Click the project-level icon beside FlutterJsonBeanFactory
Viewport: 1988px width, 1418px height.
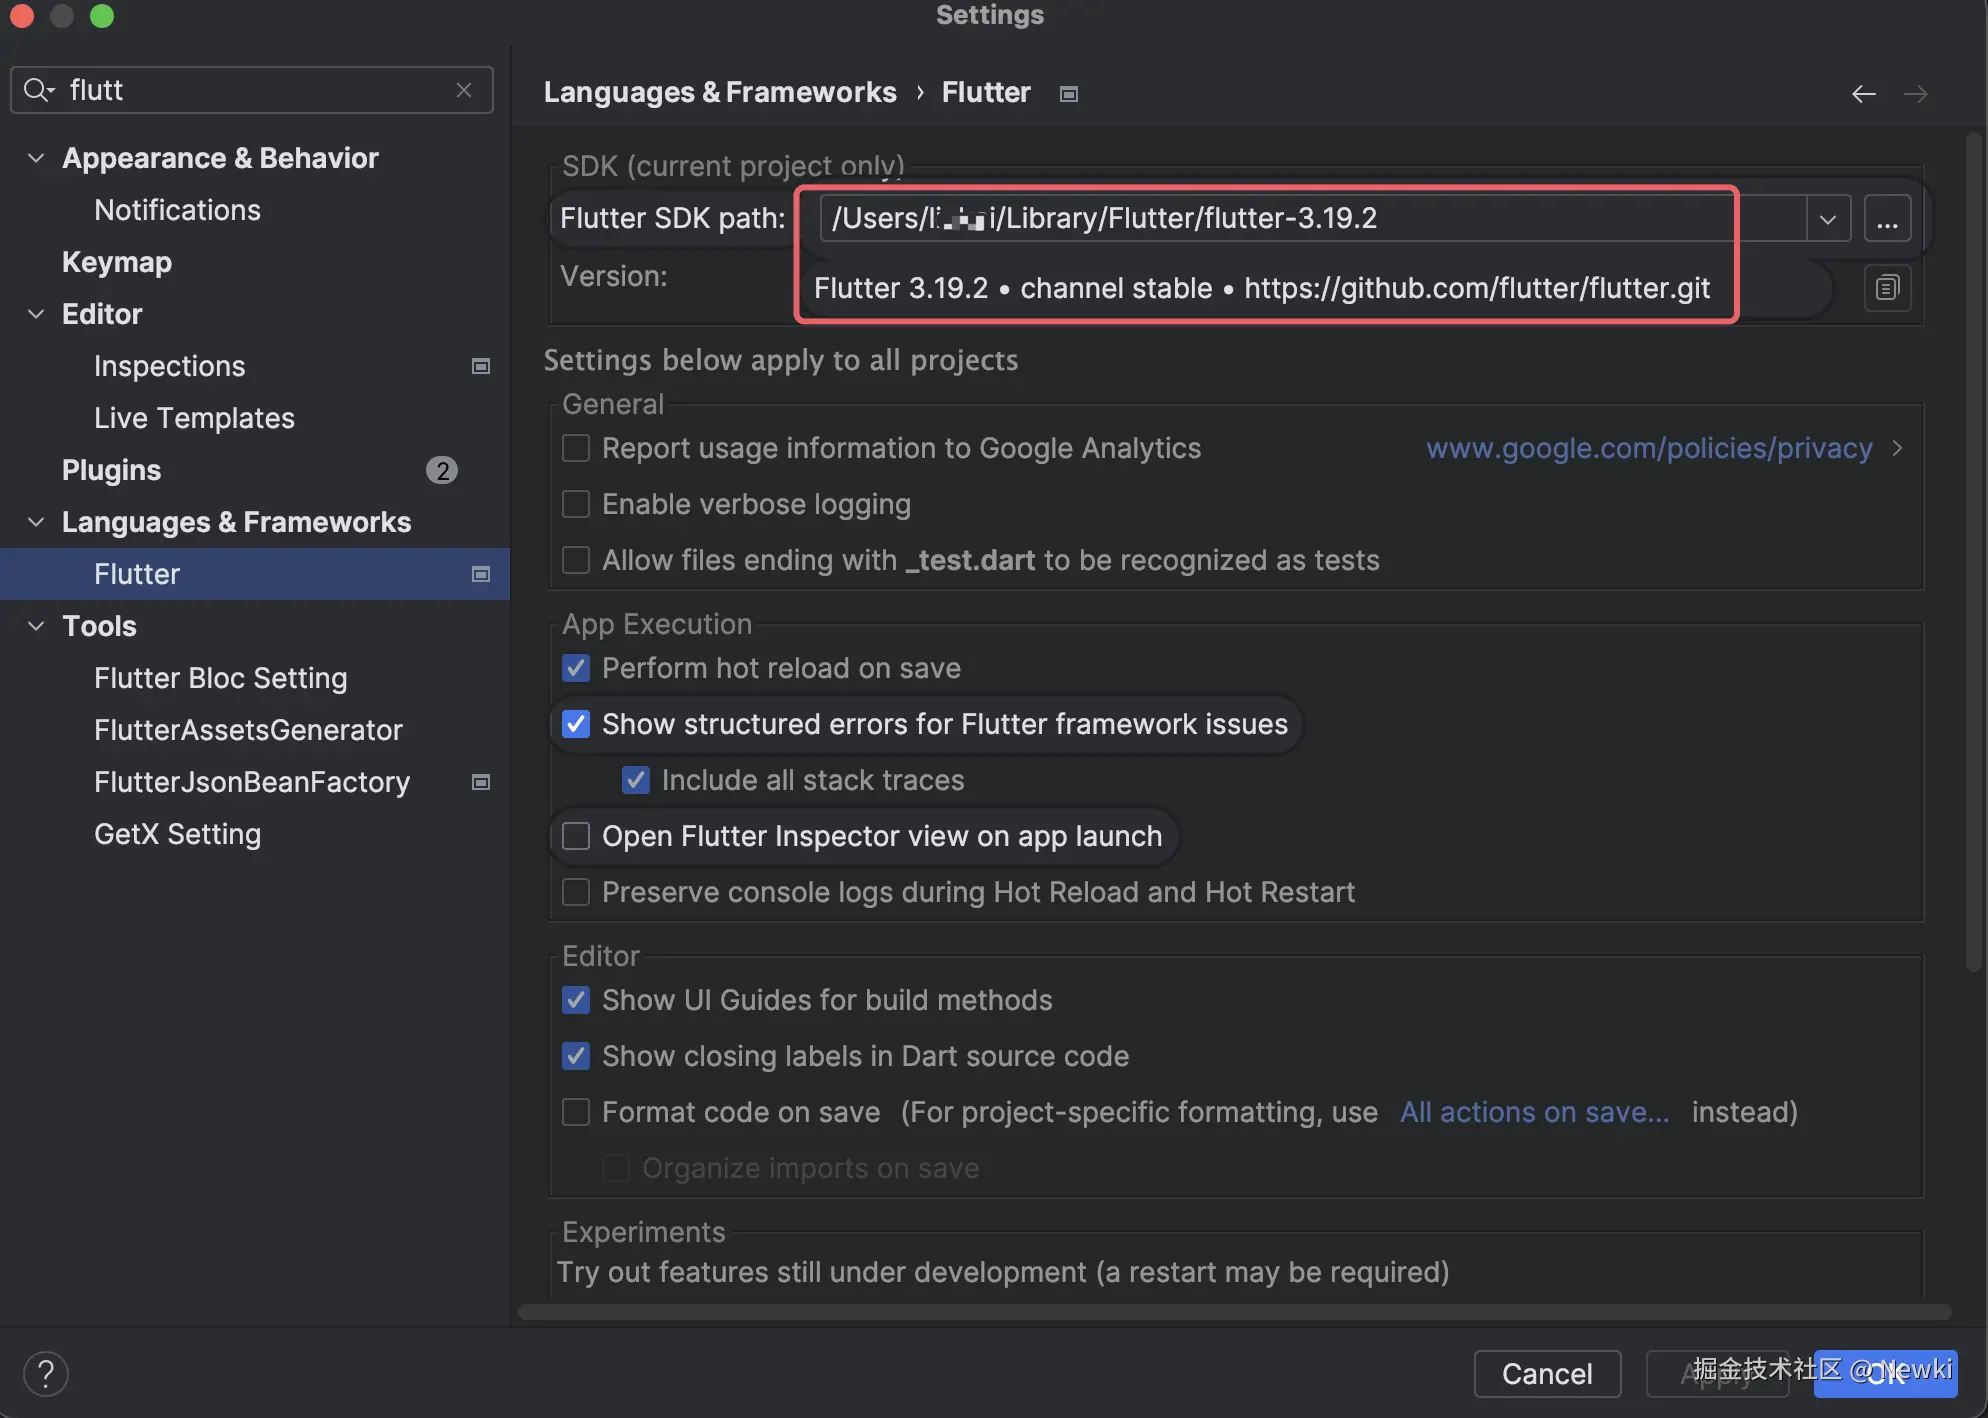(x=481, y=783)
